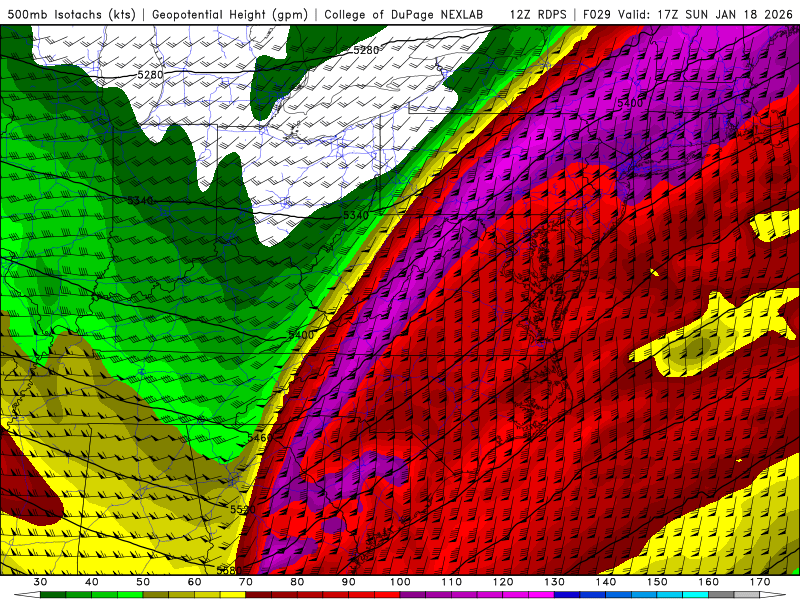800x600 pixels.
Task: Click the cyan colorbar swatch before 160
Action: (x=695, y=595)
